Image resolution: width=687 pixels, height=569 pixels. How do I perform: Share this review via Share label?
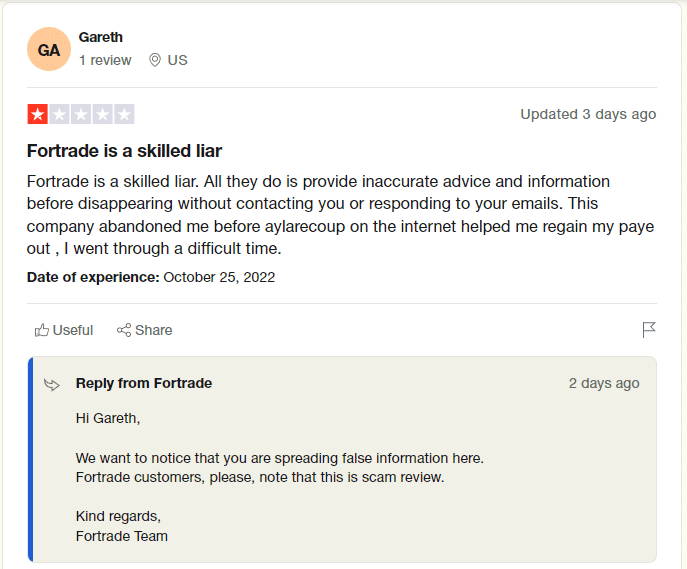click(x=153, y=330)
